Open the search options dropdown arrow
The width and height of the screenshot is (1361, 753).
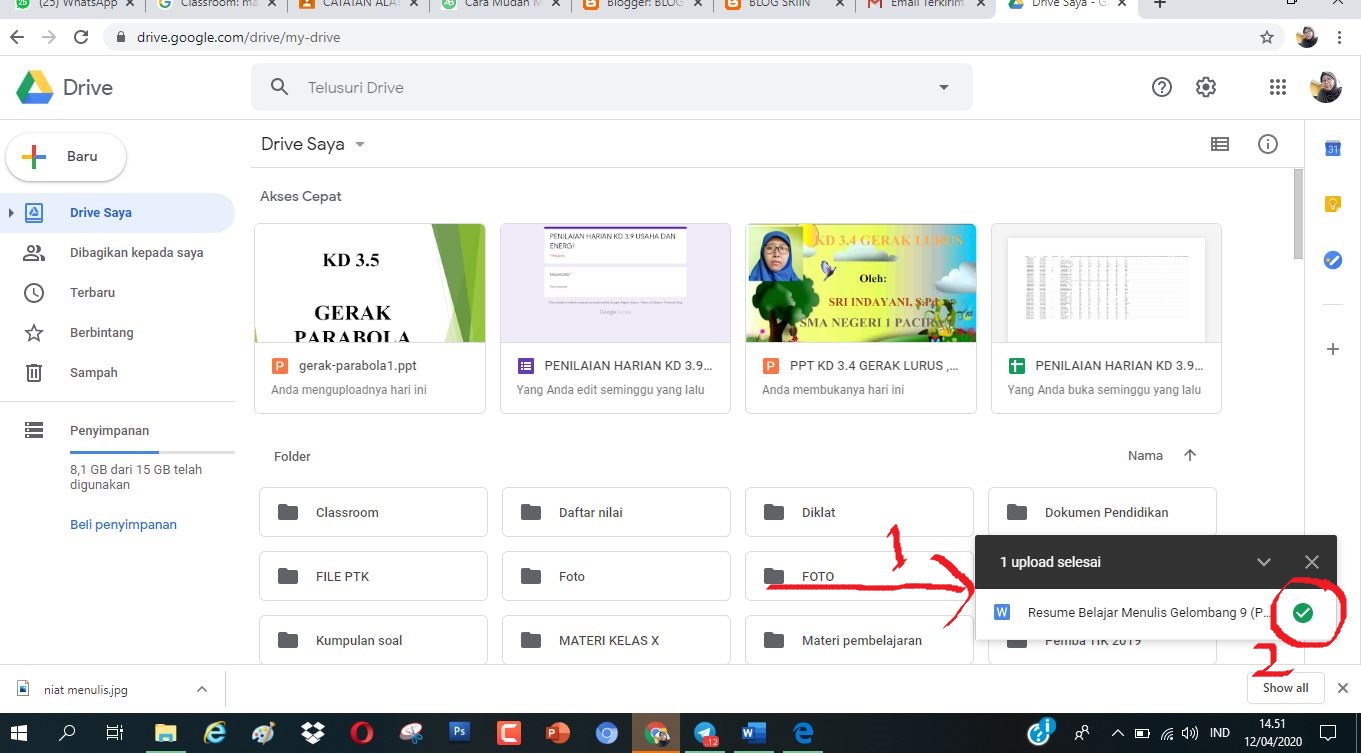(x=942, y=87)
